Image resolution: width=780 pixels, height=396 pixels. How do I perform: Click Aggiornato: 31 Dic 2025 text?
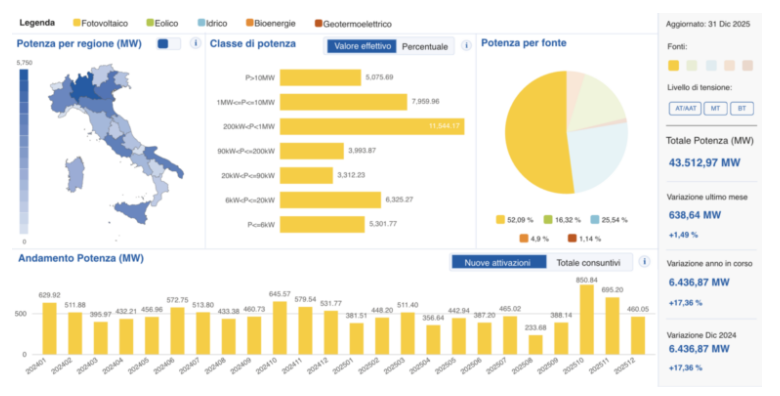click(708, 24)
